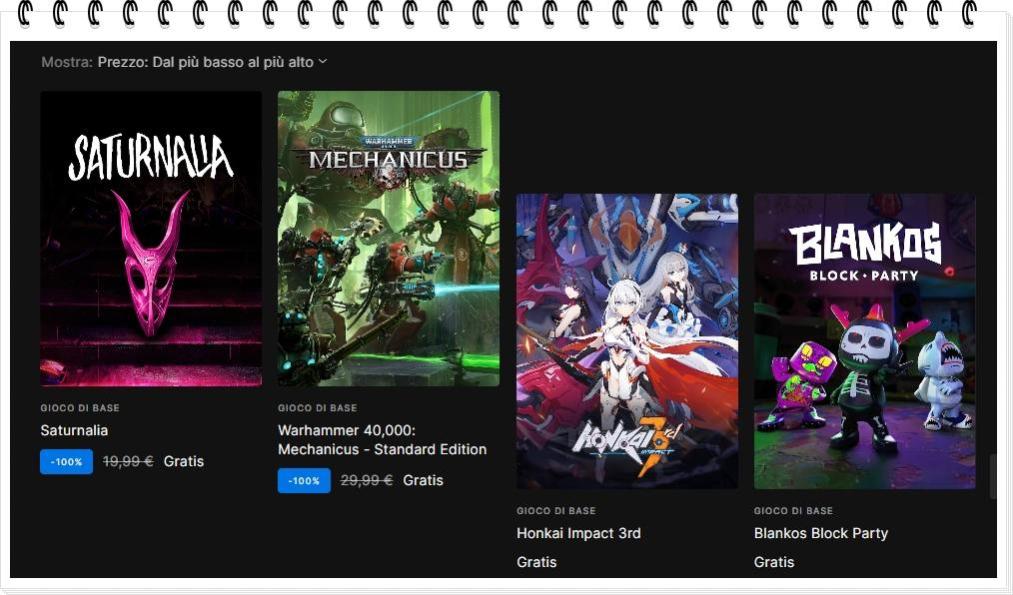Click the crossed-out 29,99 € price
Screen dimensions: 1013x595
(366, 480)
